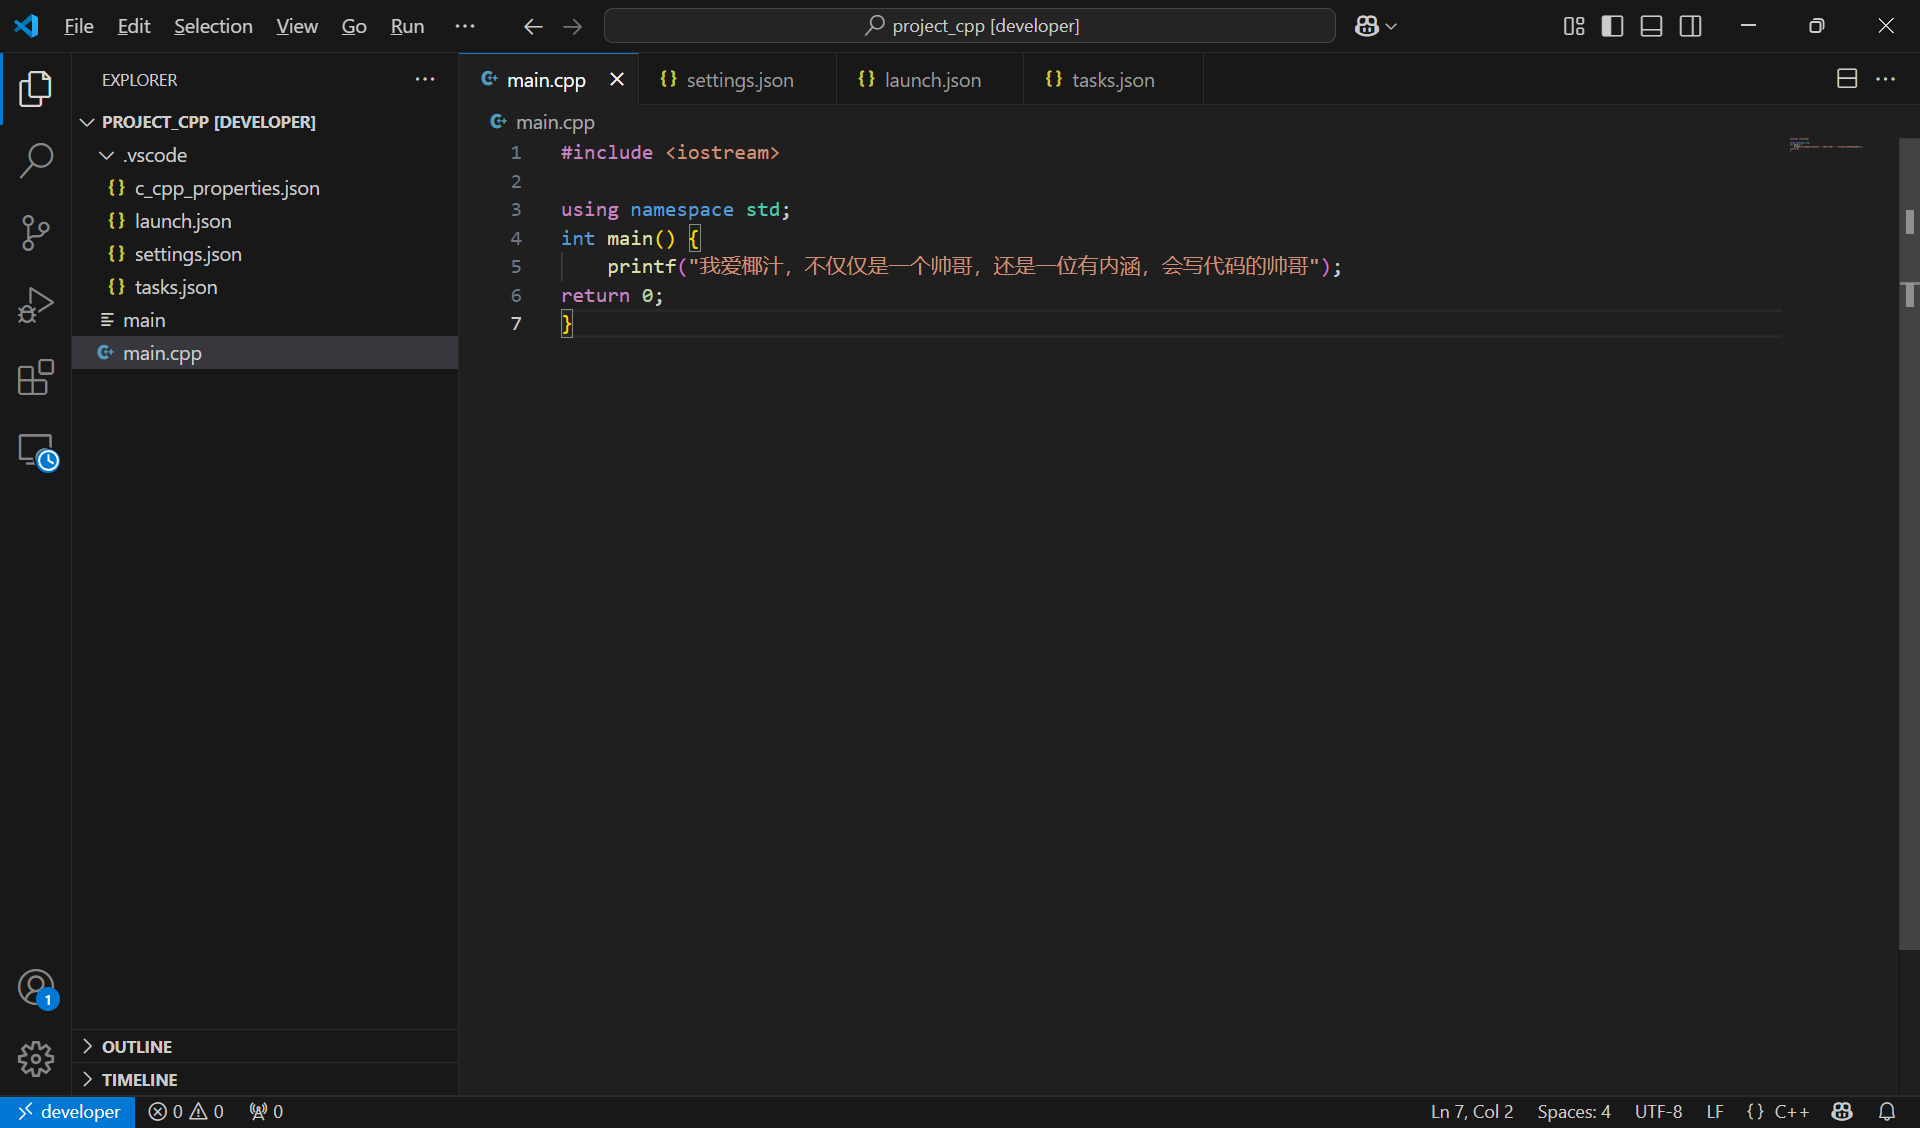
Task: Toggle the secondary sidebar
Action: [x=1690, y=26]
